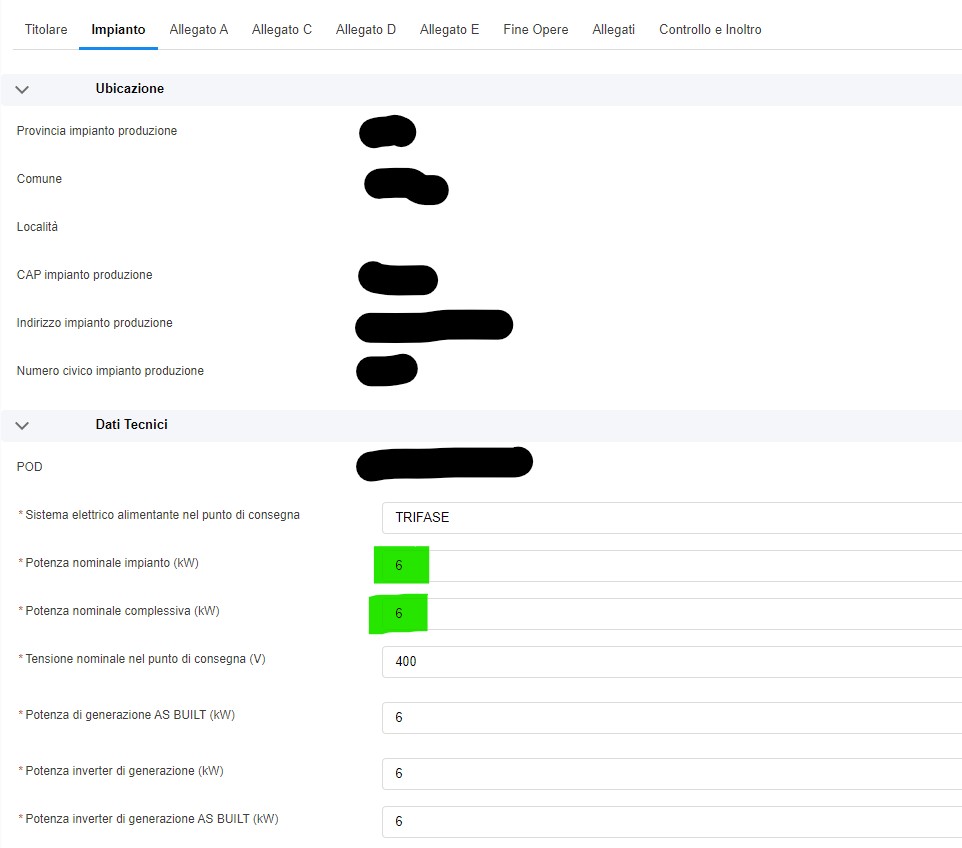Collapse the Ubicazione section chevron
962x848 pixels.
[x=23, y=89]
